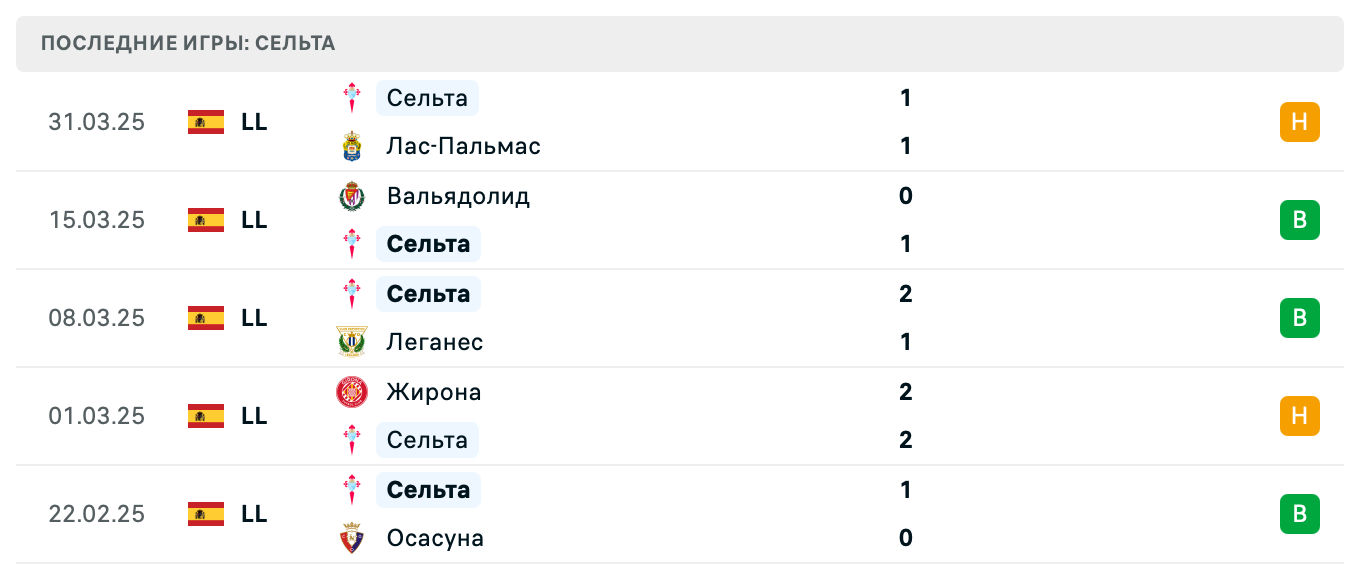This screenshot has width=1360, height=582.
Task: Click the green В result badge for Леганес win
Action: point(1299,318)
